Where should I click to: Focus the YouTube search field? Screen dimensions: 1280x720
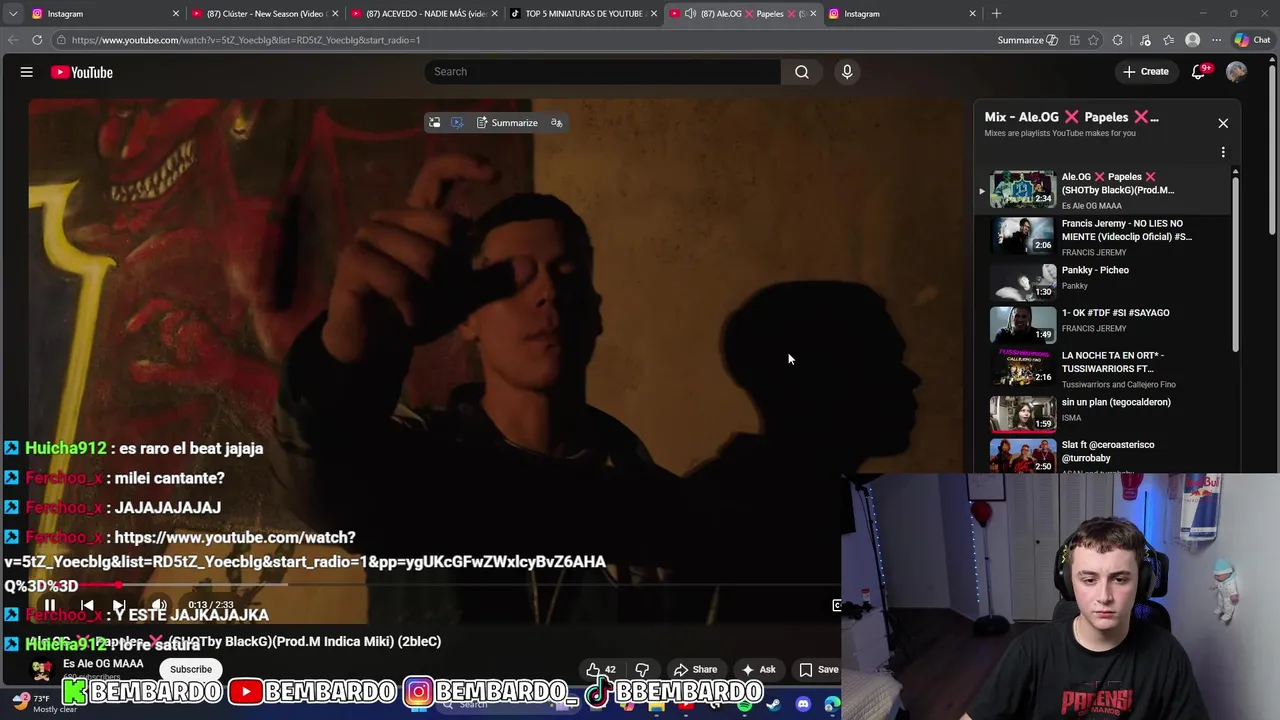[602, 72]
